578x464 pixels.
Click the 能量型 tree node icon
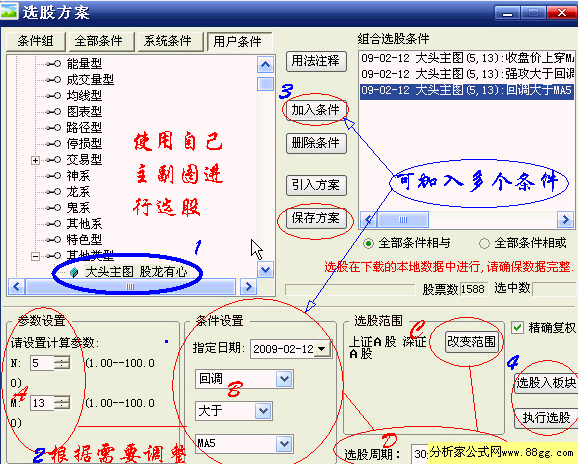tap(54, 64)
